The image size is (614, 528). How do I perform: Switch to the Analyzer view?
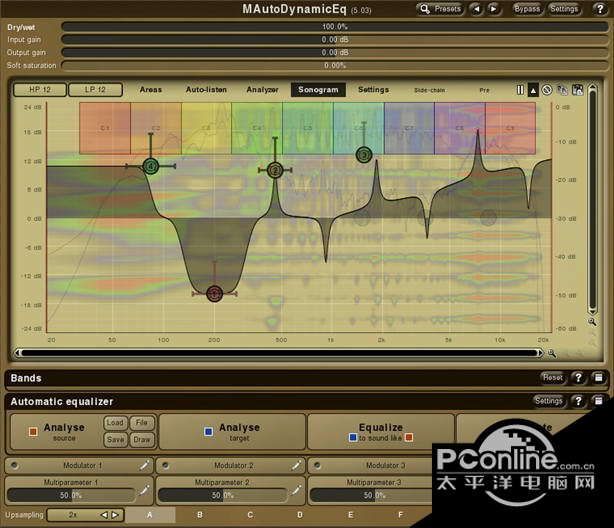pos(262,90)
